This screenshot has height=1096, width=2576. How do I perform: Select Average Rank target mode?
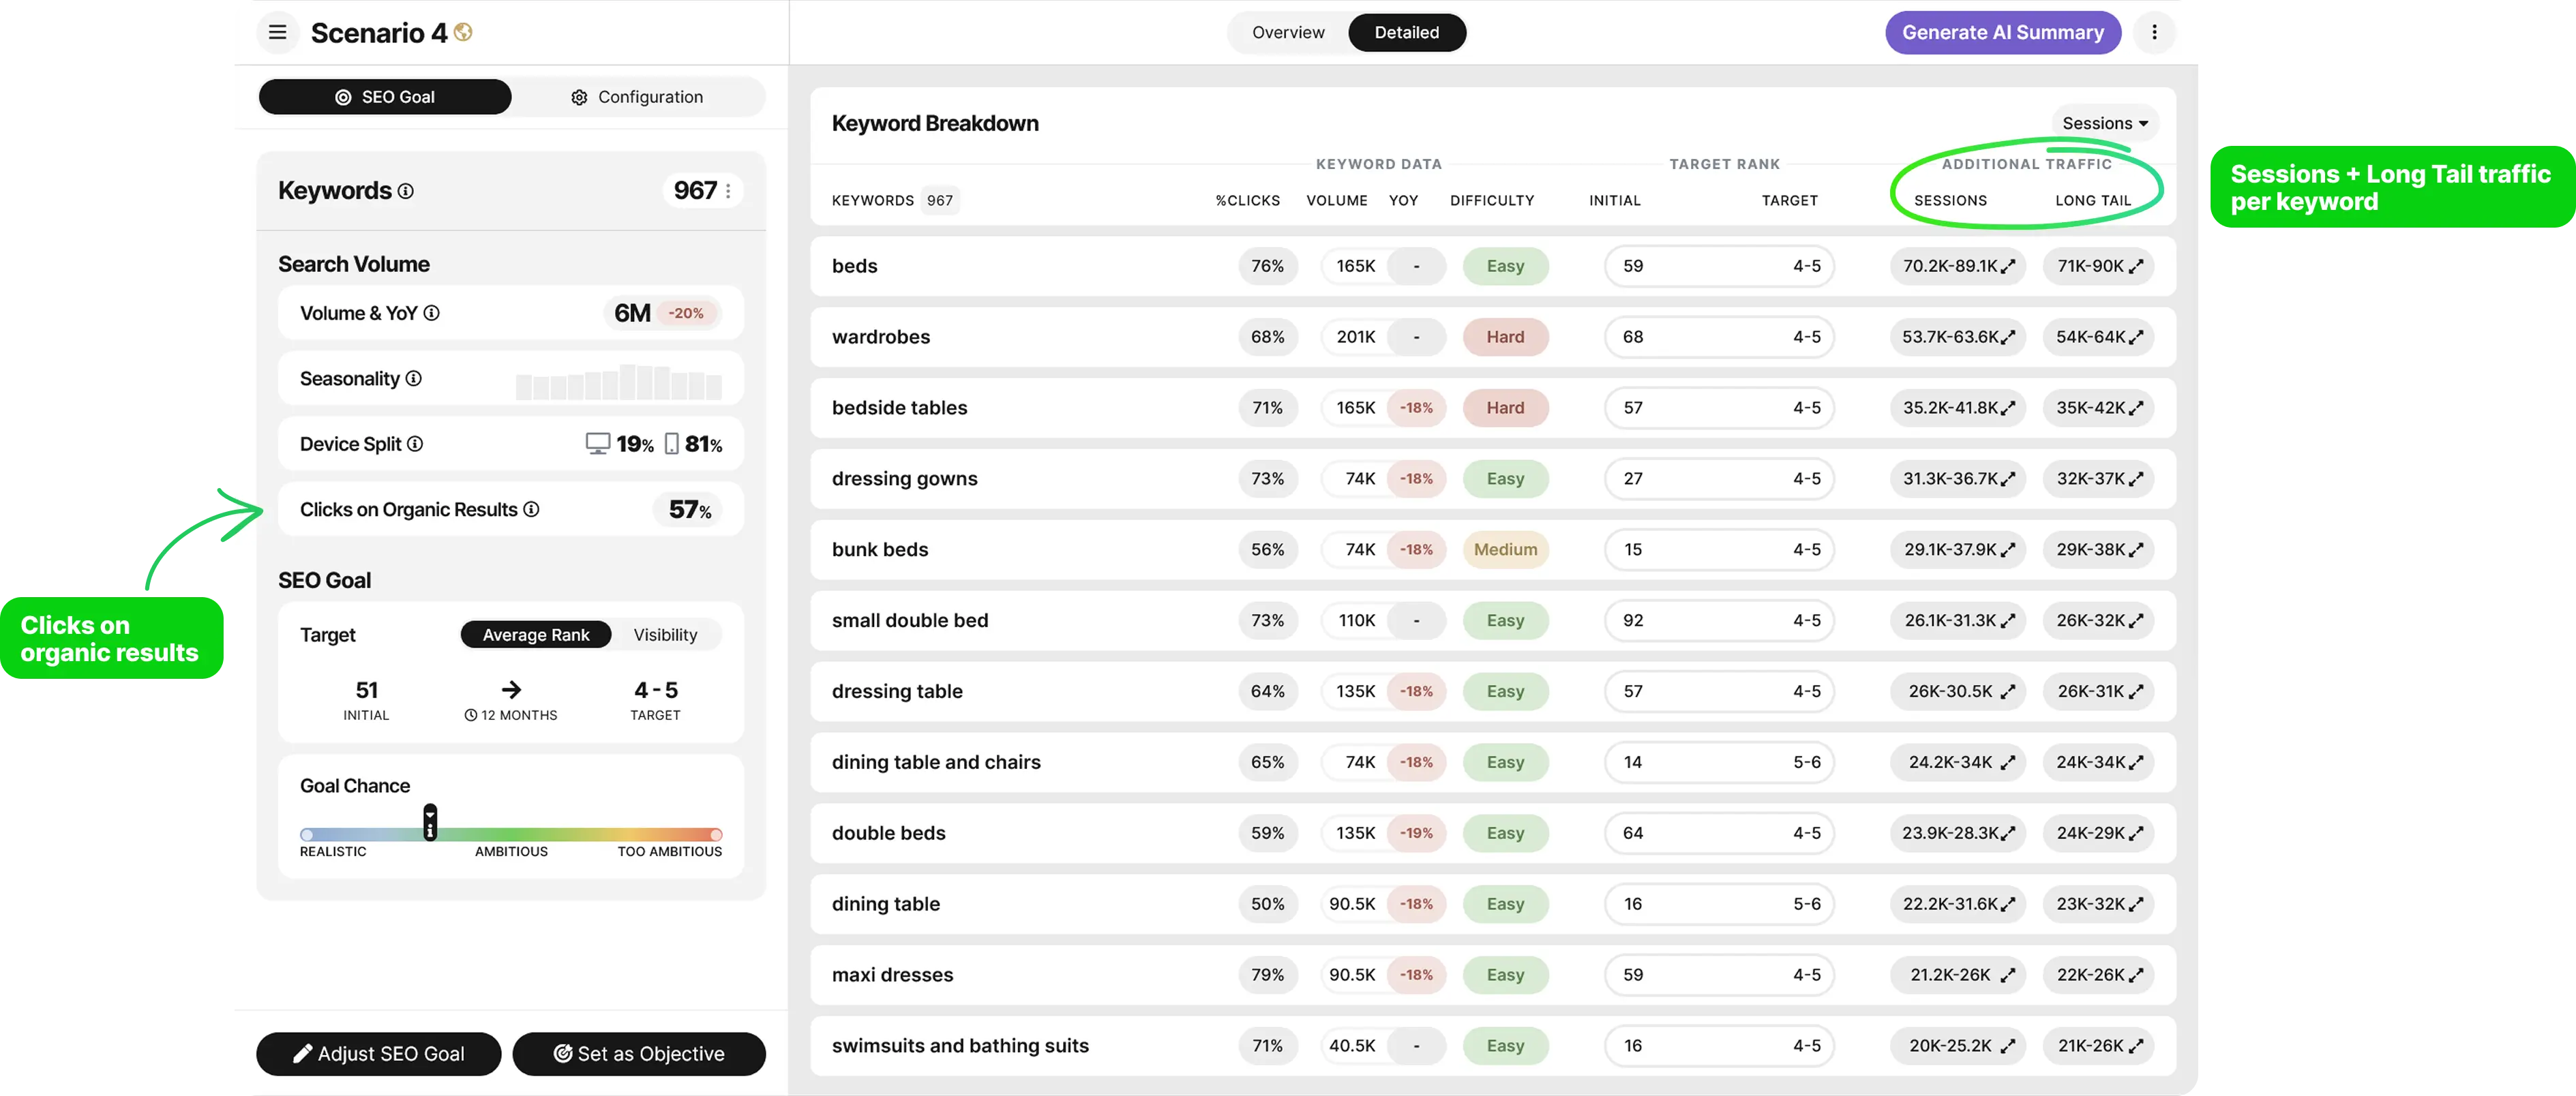click(x=535, y=634)
